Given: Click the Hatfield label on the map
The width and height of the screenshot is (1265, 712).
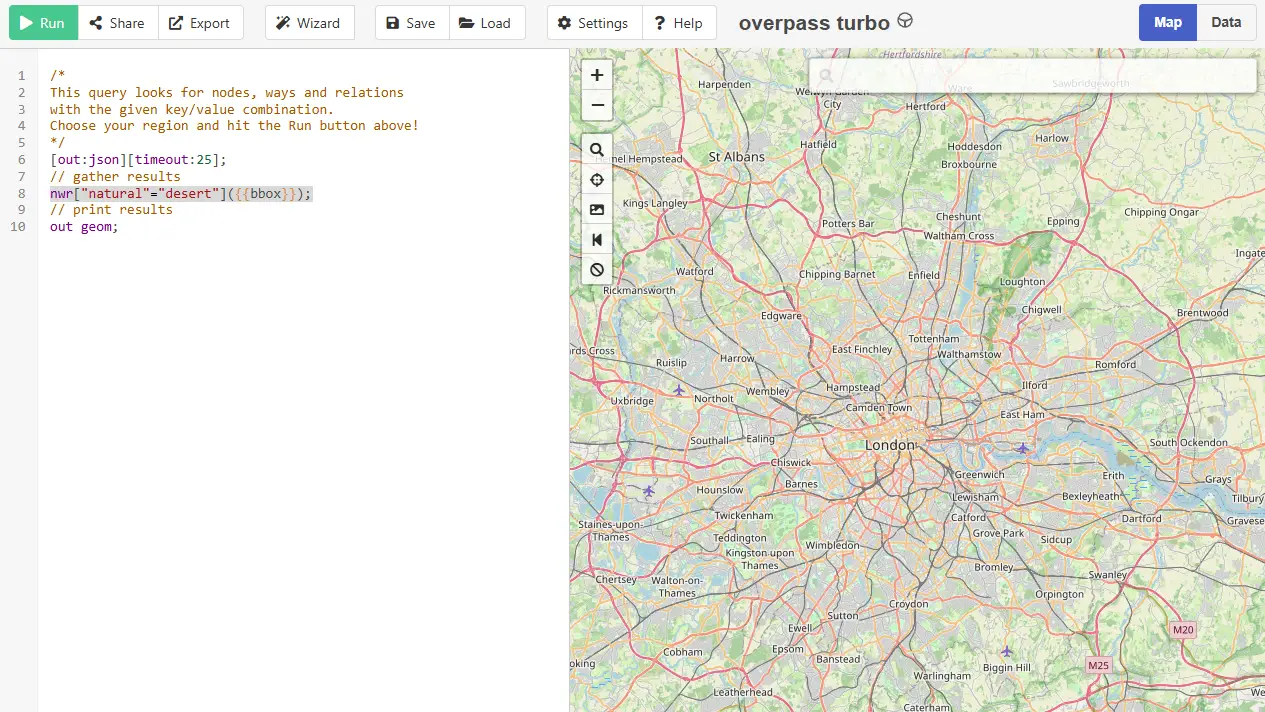Looking at the screenshot, I should coord(819,144).
